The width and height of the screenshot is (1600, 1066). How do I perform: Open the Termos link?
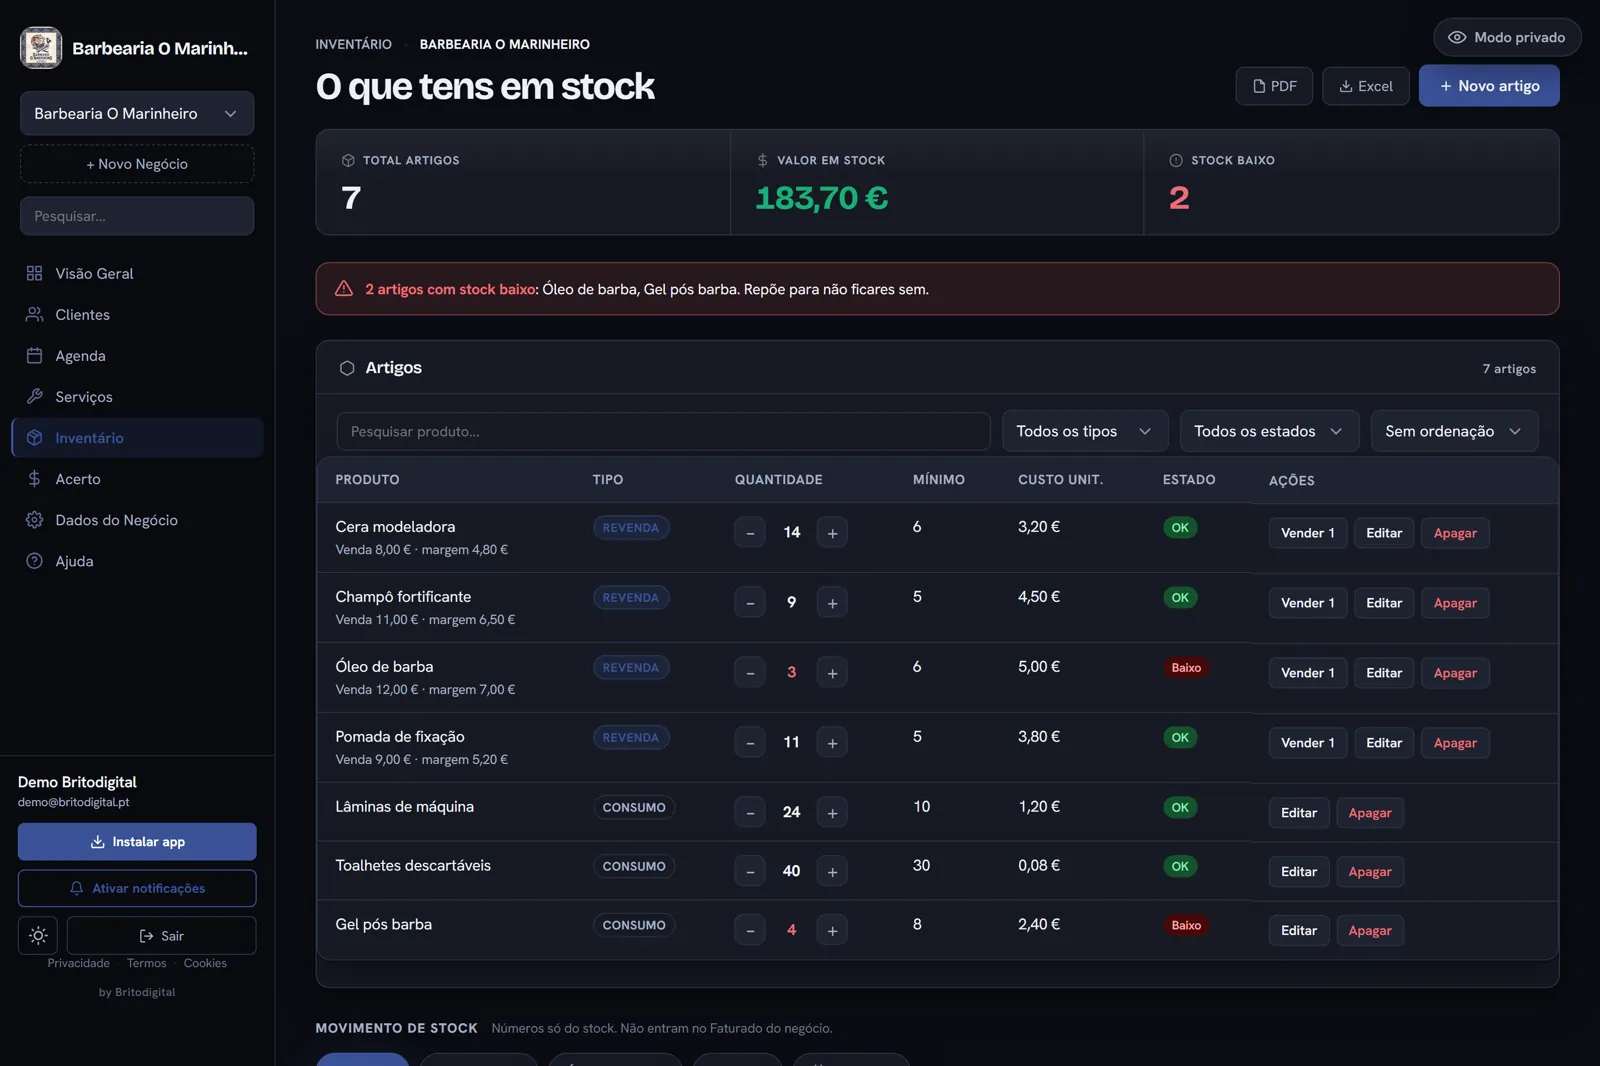147,963
